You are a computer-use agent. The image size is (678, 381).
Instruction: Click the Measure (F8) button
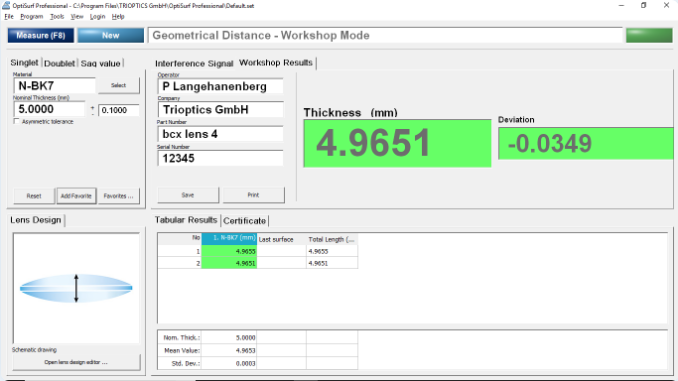(41, 35)
